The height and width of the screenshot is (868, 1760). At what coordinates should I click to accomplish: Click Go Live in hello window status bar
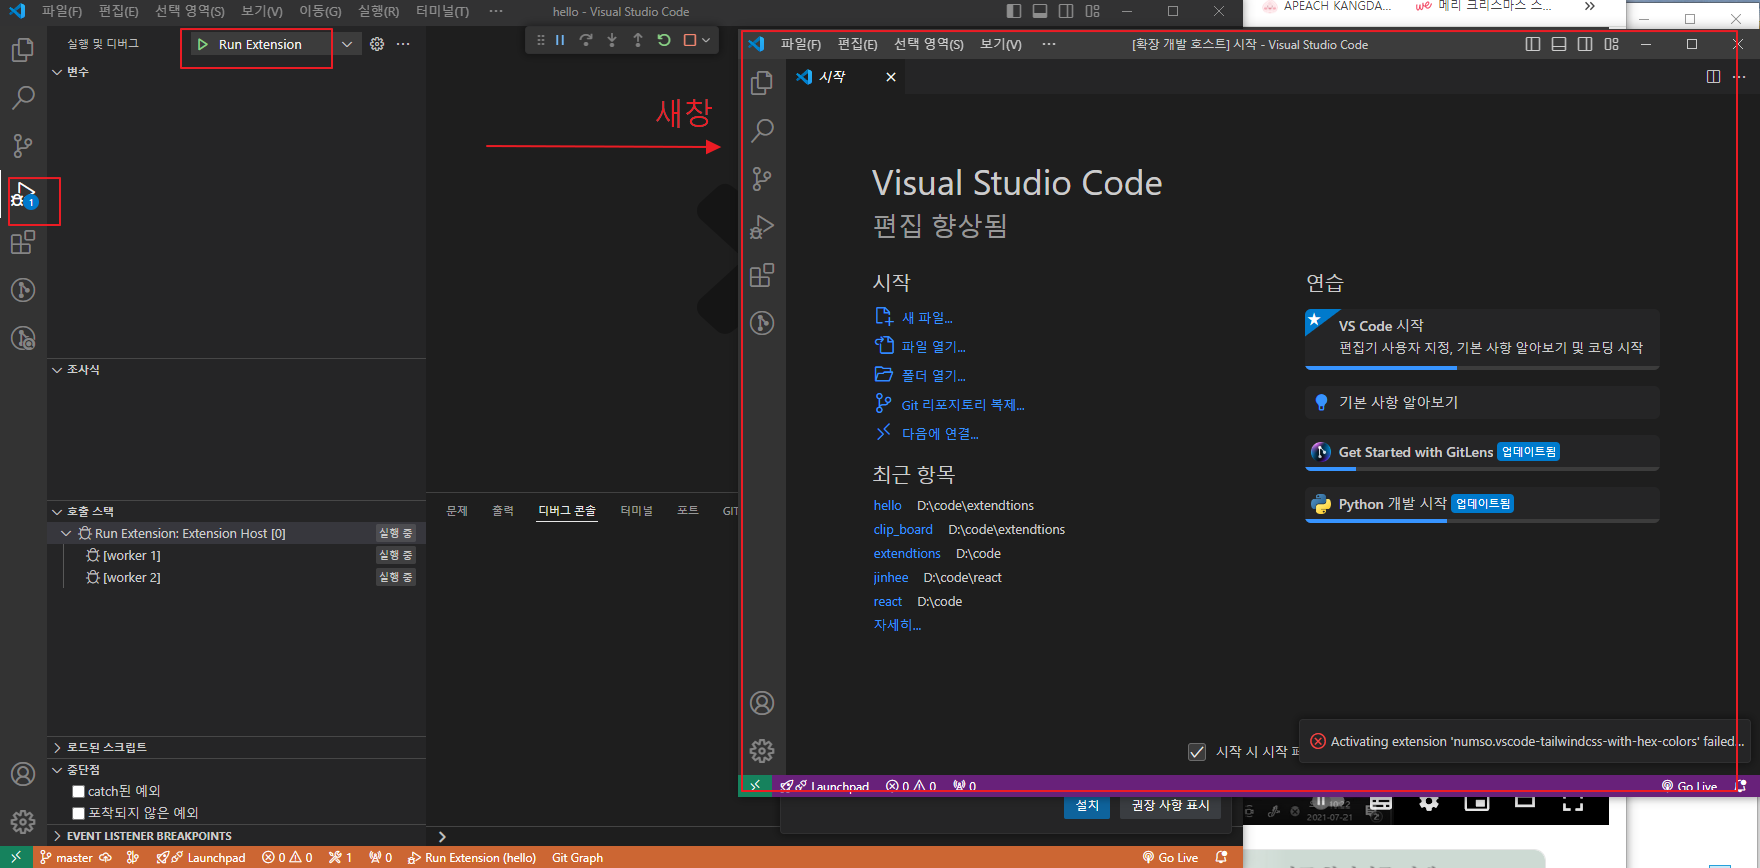click(x=1171, y=858)
